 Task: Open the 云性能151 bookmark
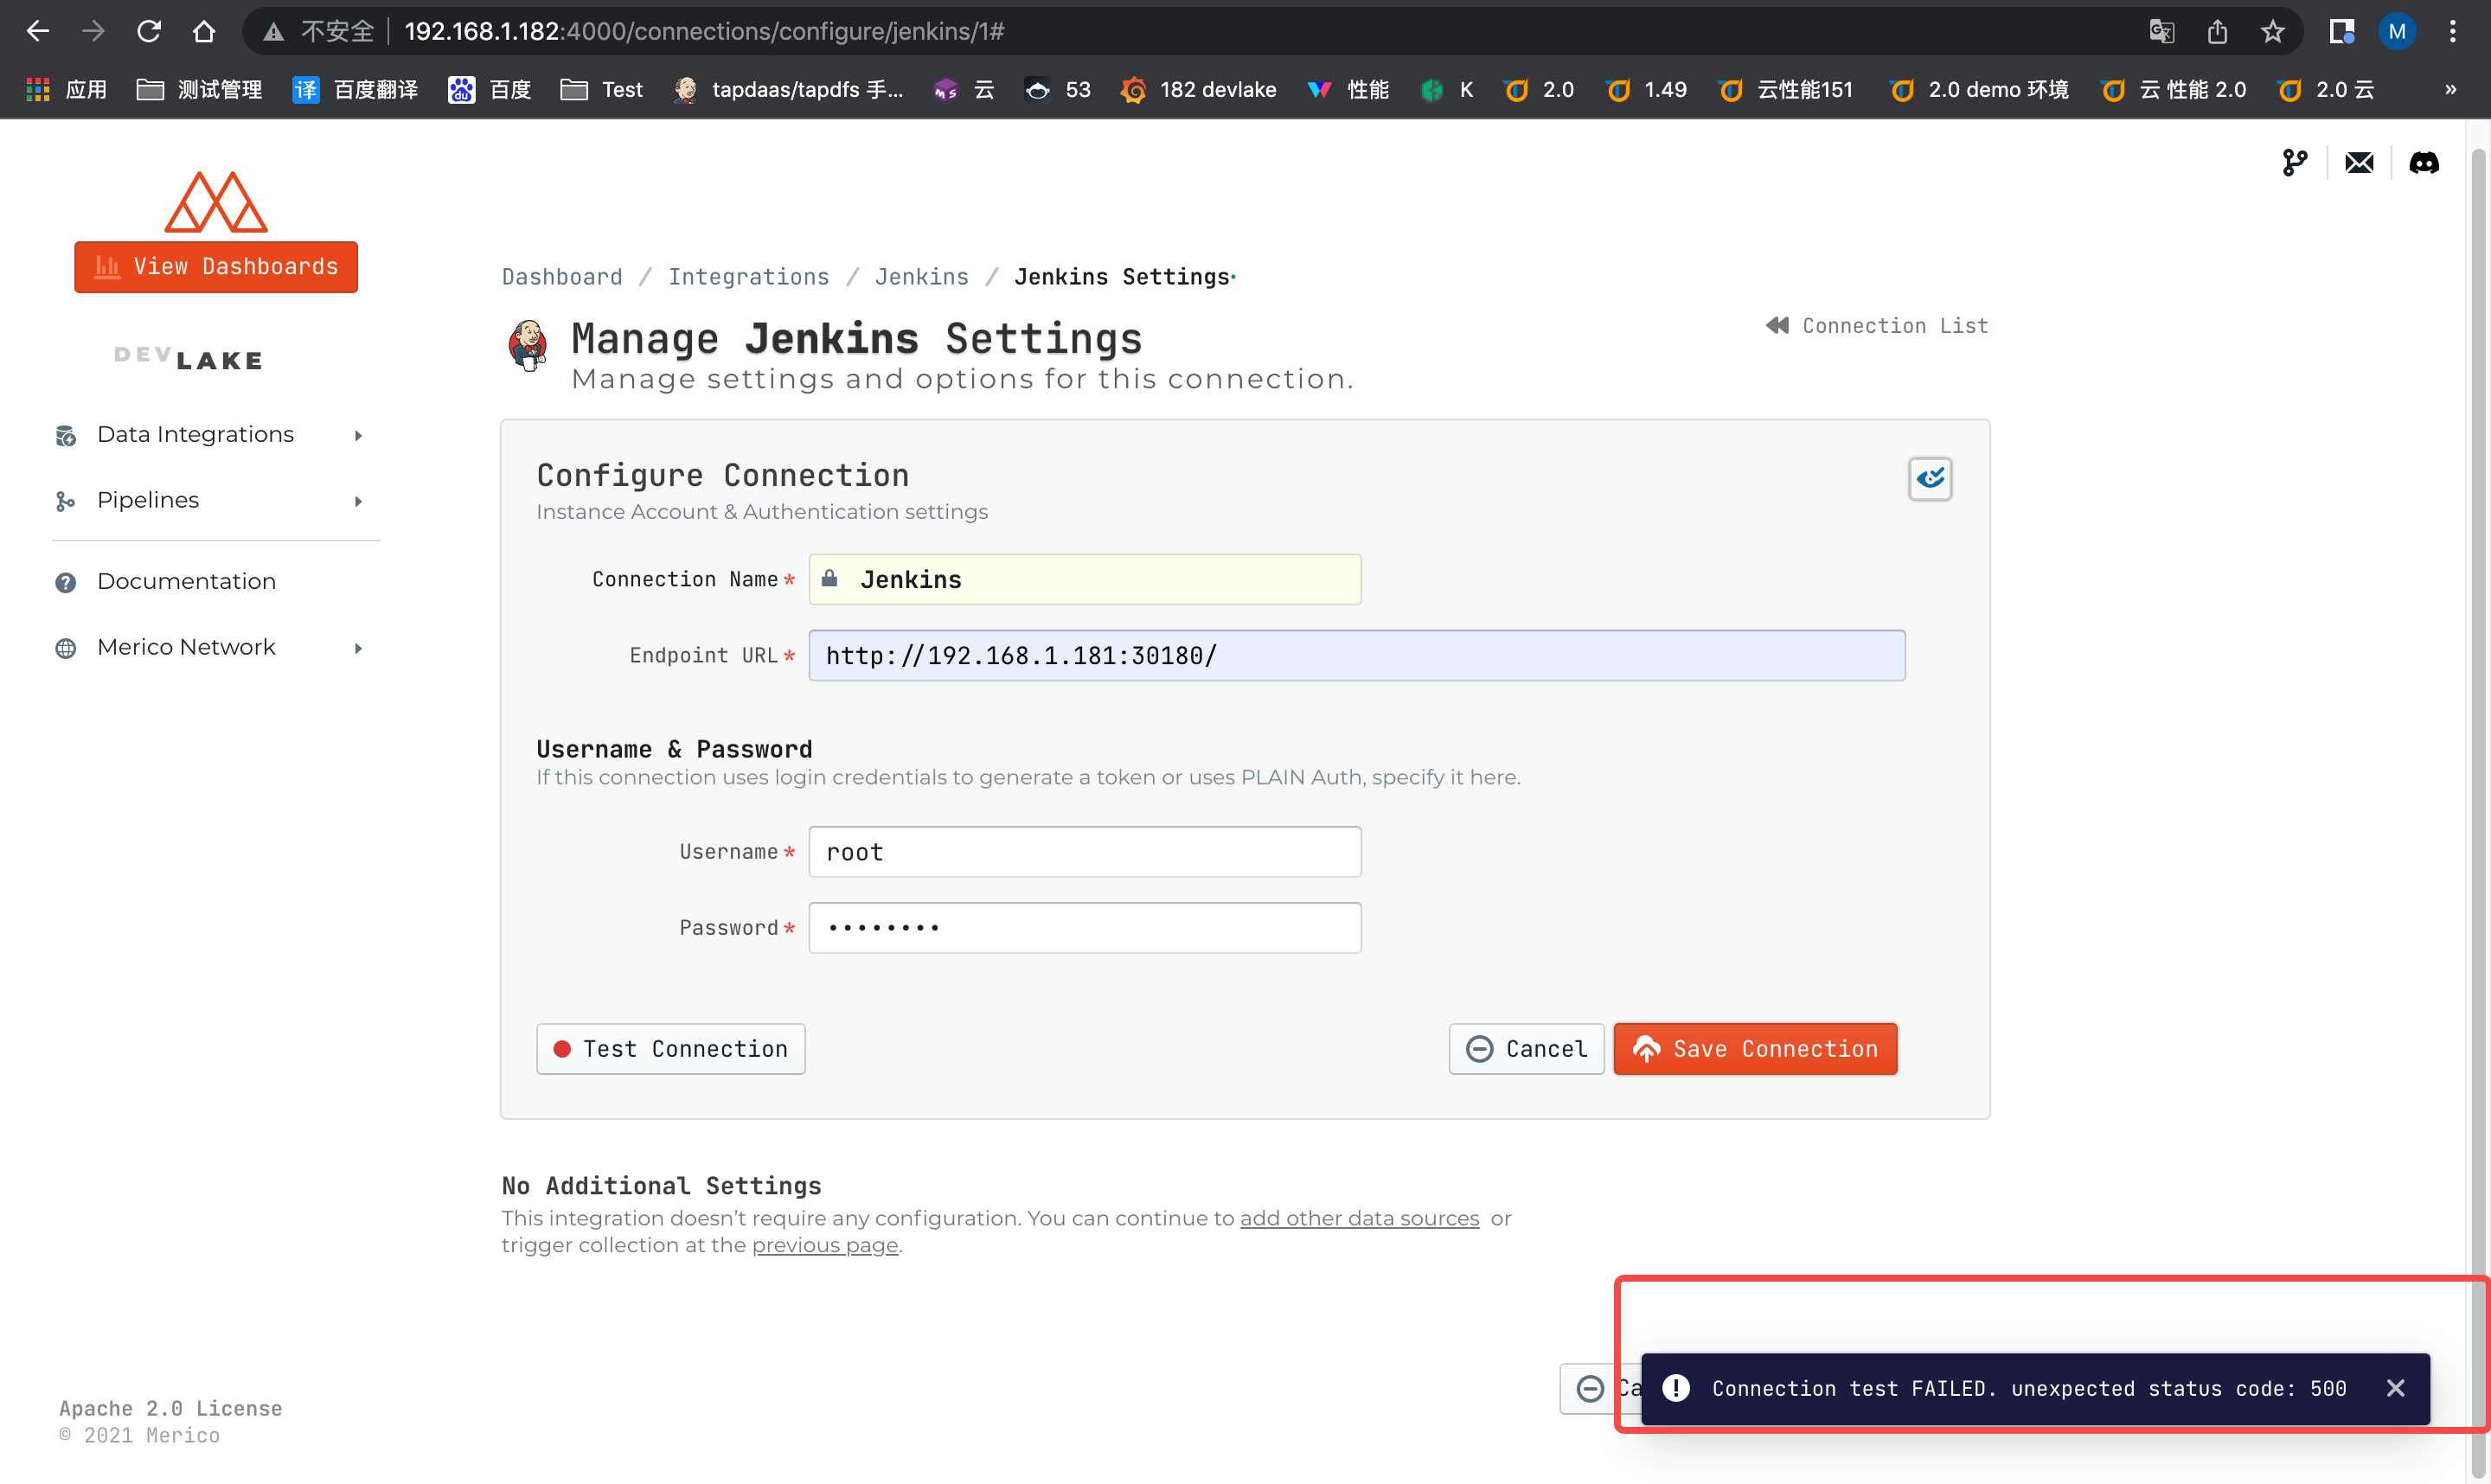coord(1786,90)
